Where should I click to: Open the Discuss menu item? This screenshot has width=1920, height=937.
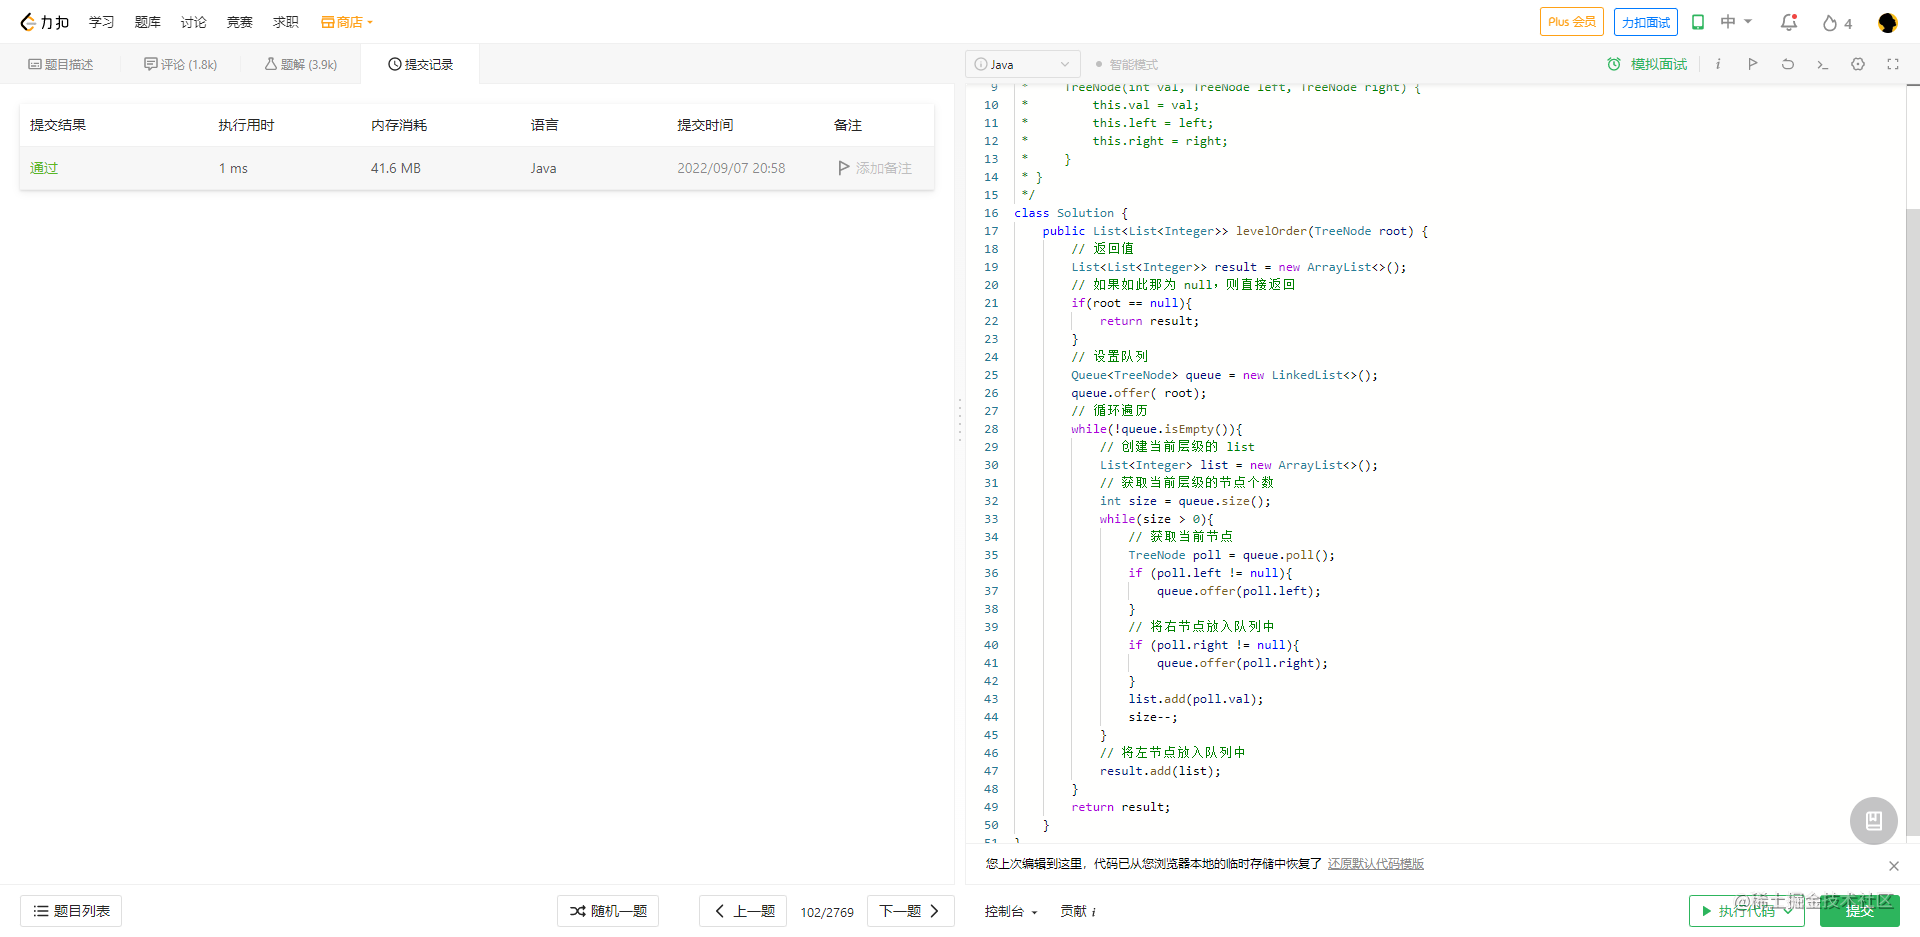click(194, 22)
